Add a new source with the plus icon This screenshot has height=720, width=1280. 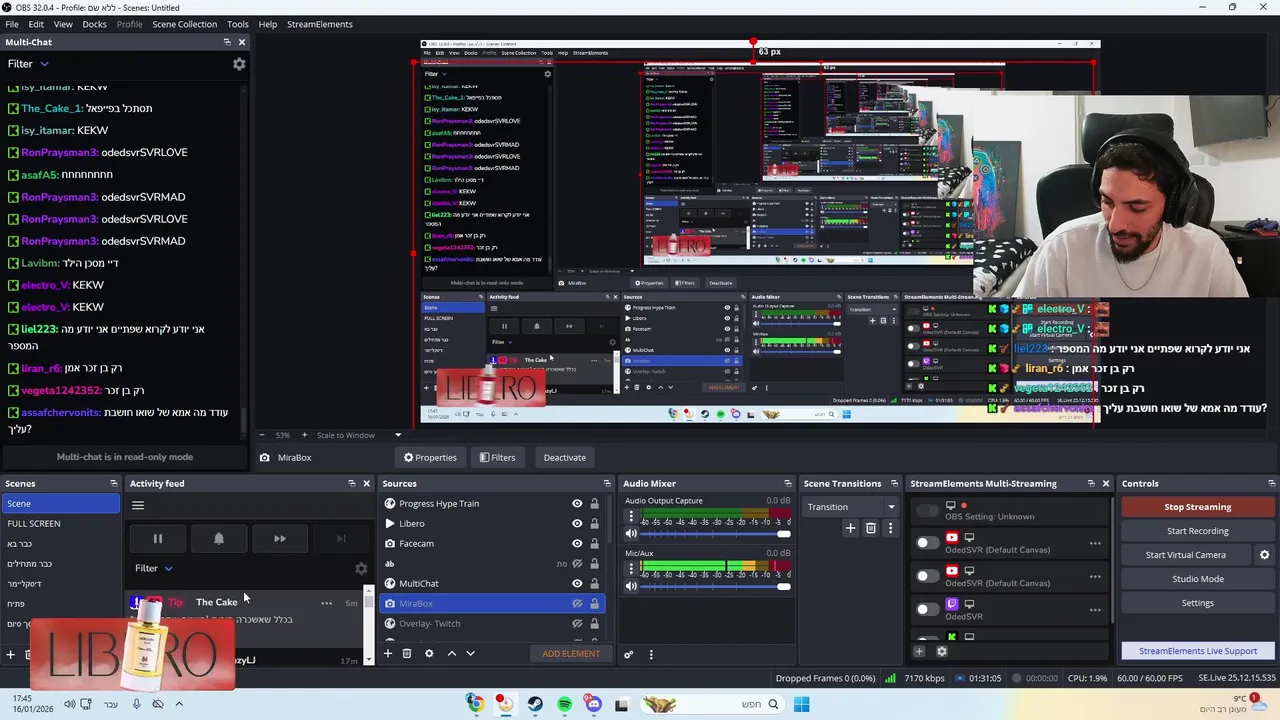click(x=387, y=654)
